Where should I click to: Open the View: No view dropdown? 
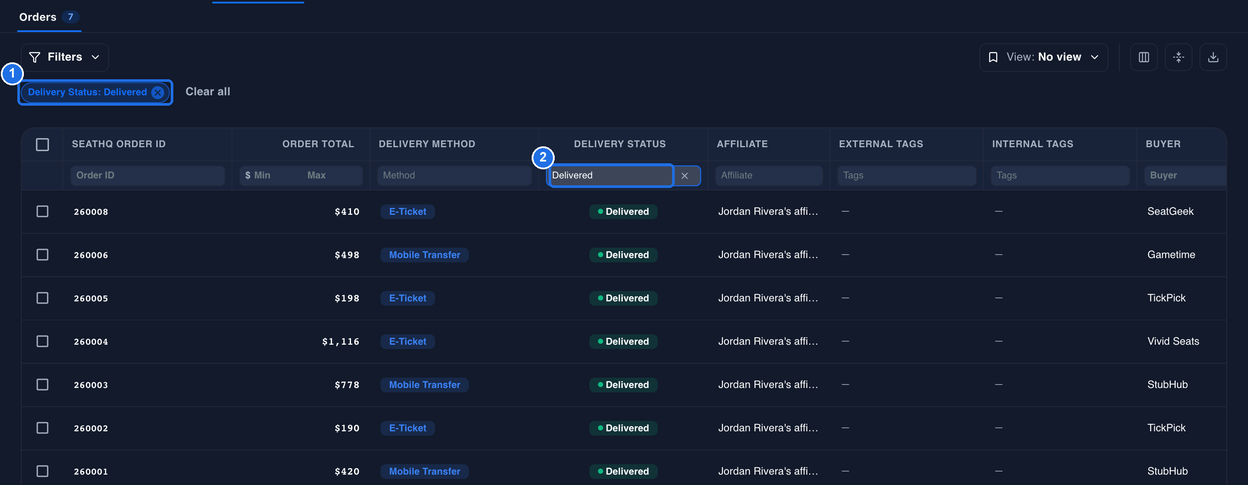coord(1044,57)
